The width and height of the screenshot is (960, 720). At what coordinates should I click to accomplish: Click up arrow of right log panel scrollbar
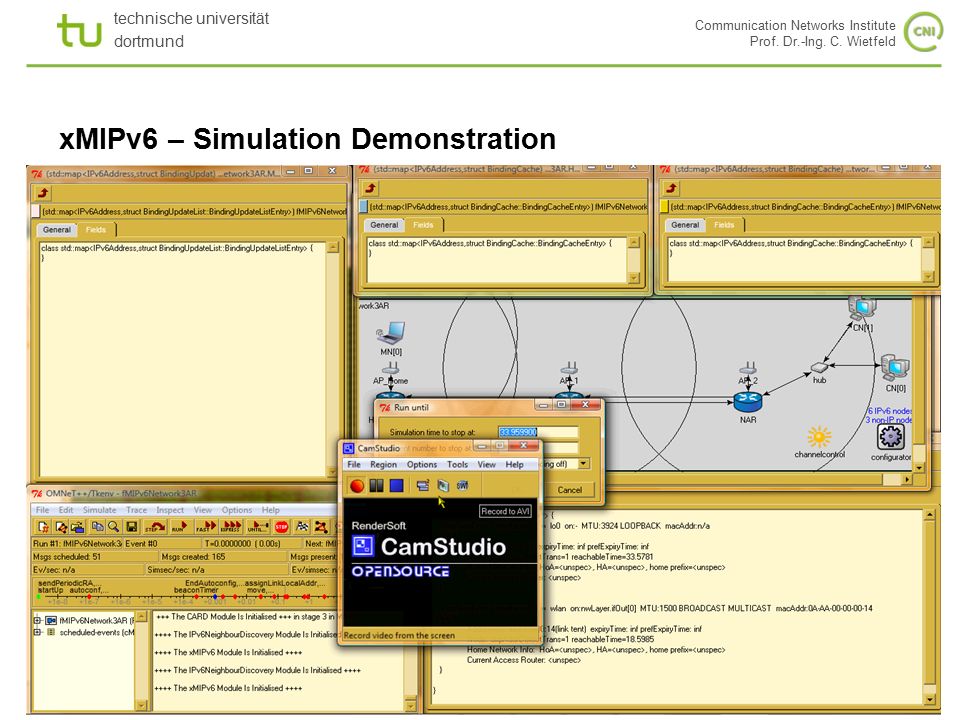click(x=929, y=516)
